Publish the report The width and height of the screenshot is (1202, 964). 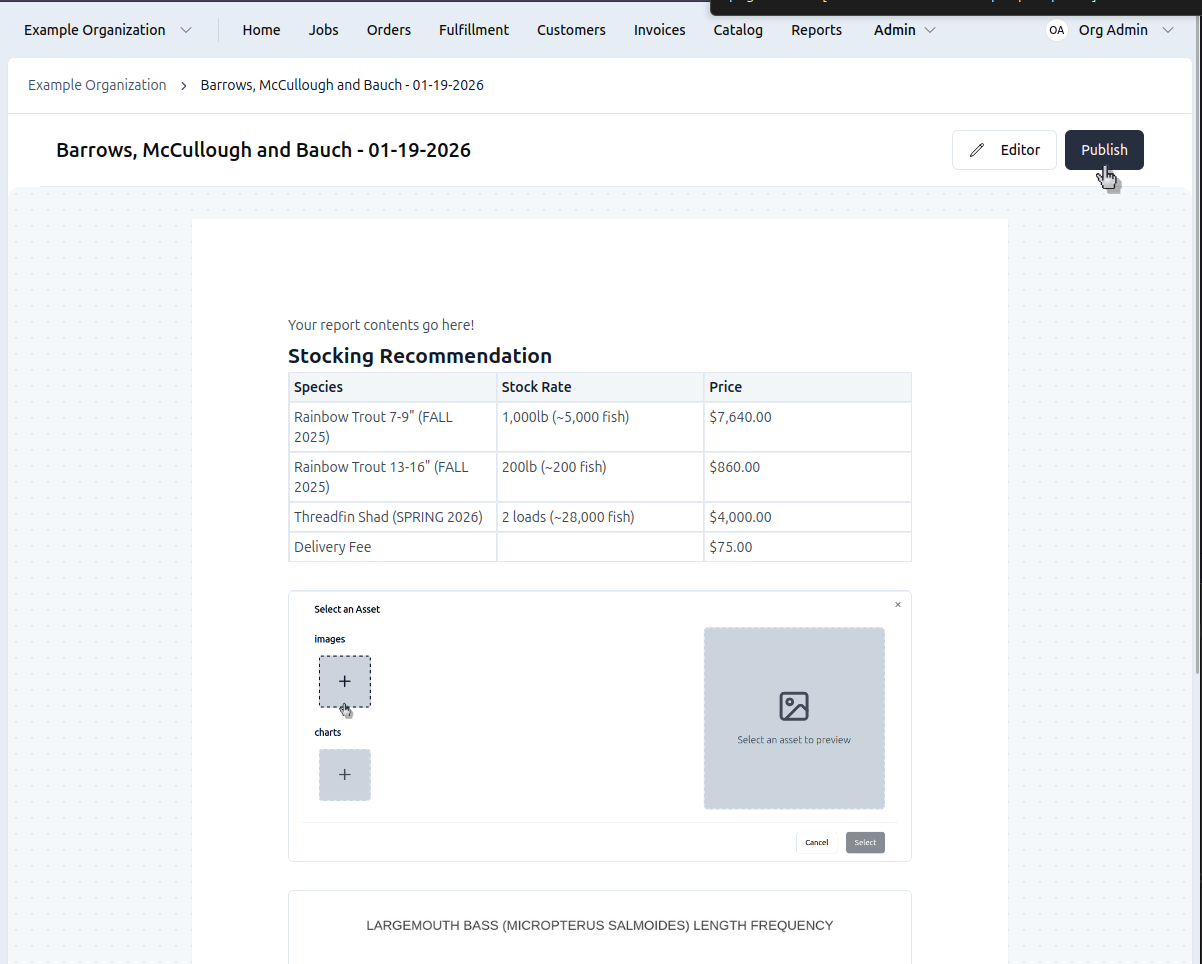[x=1104, y=150]
